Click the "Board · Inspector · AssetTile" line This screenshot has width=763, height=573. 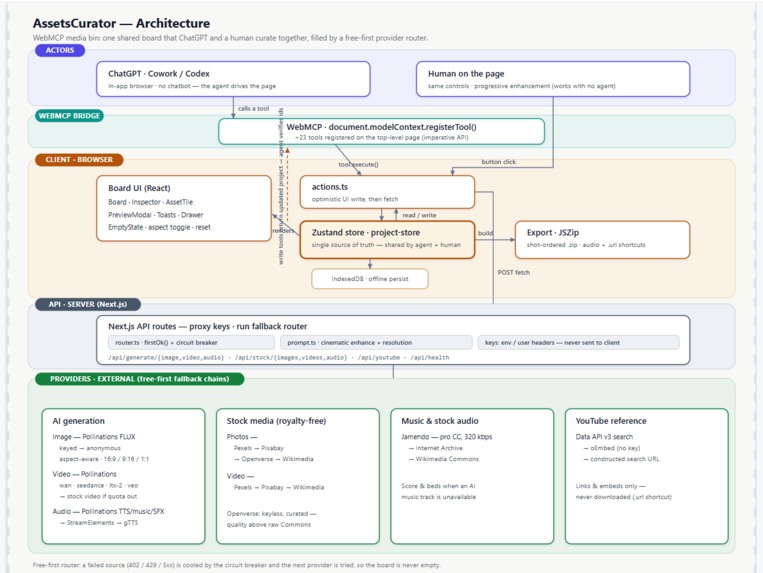pos(150,202)
